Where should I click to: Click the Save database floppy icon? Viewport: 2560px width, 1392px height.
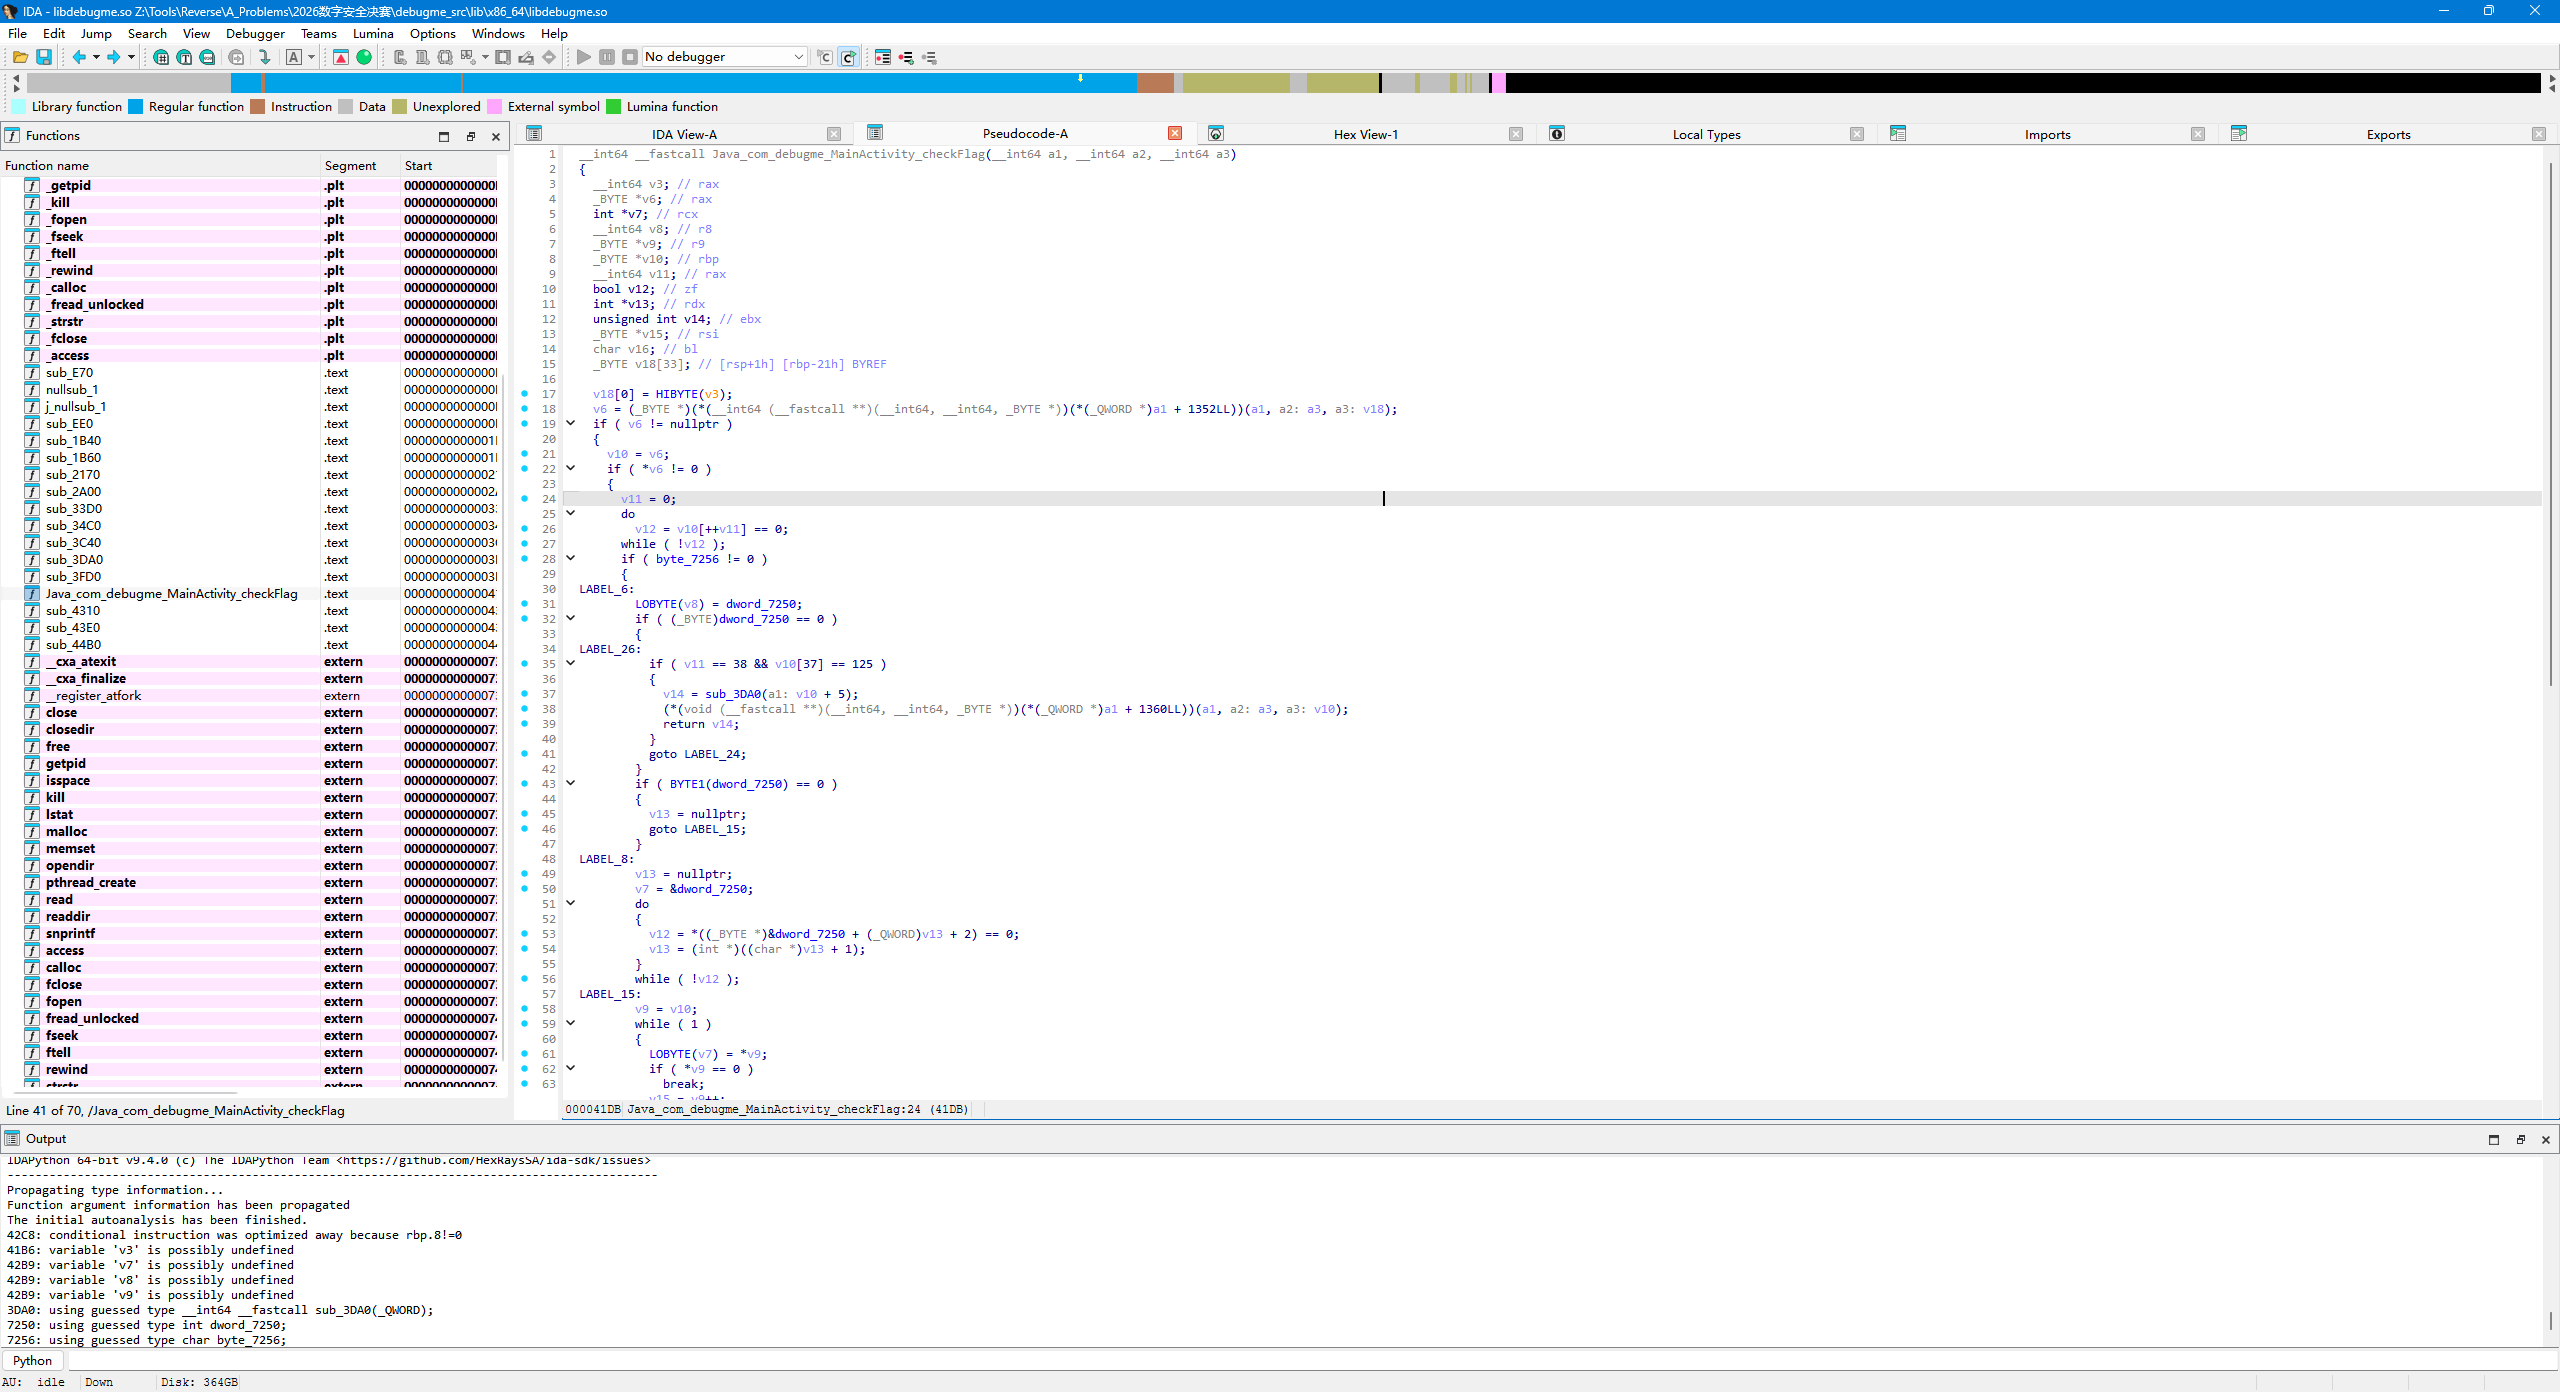point(44,57)
